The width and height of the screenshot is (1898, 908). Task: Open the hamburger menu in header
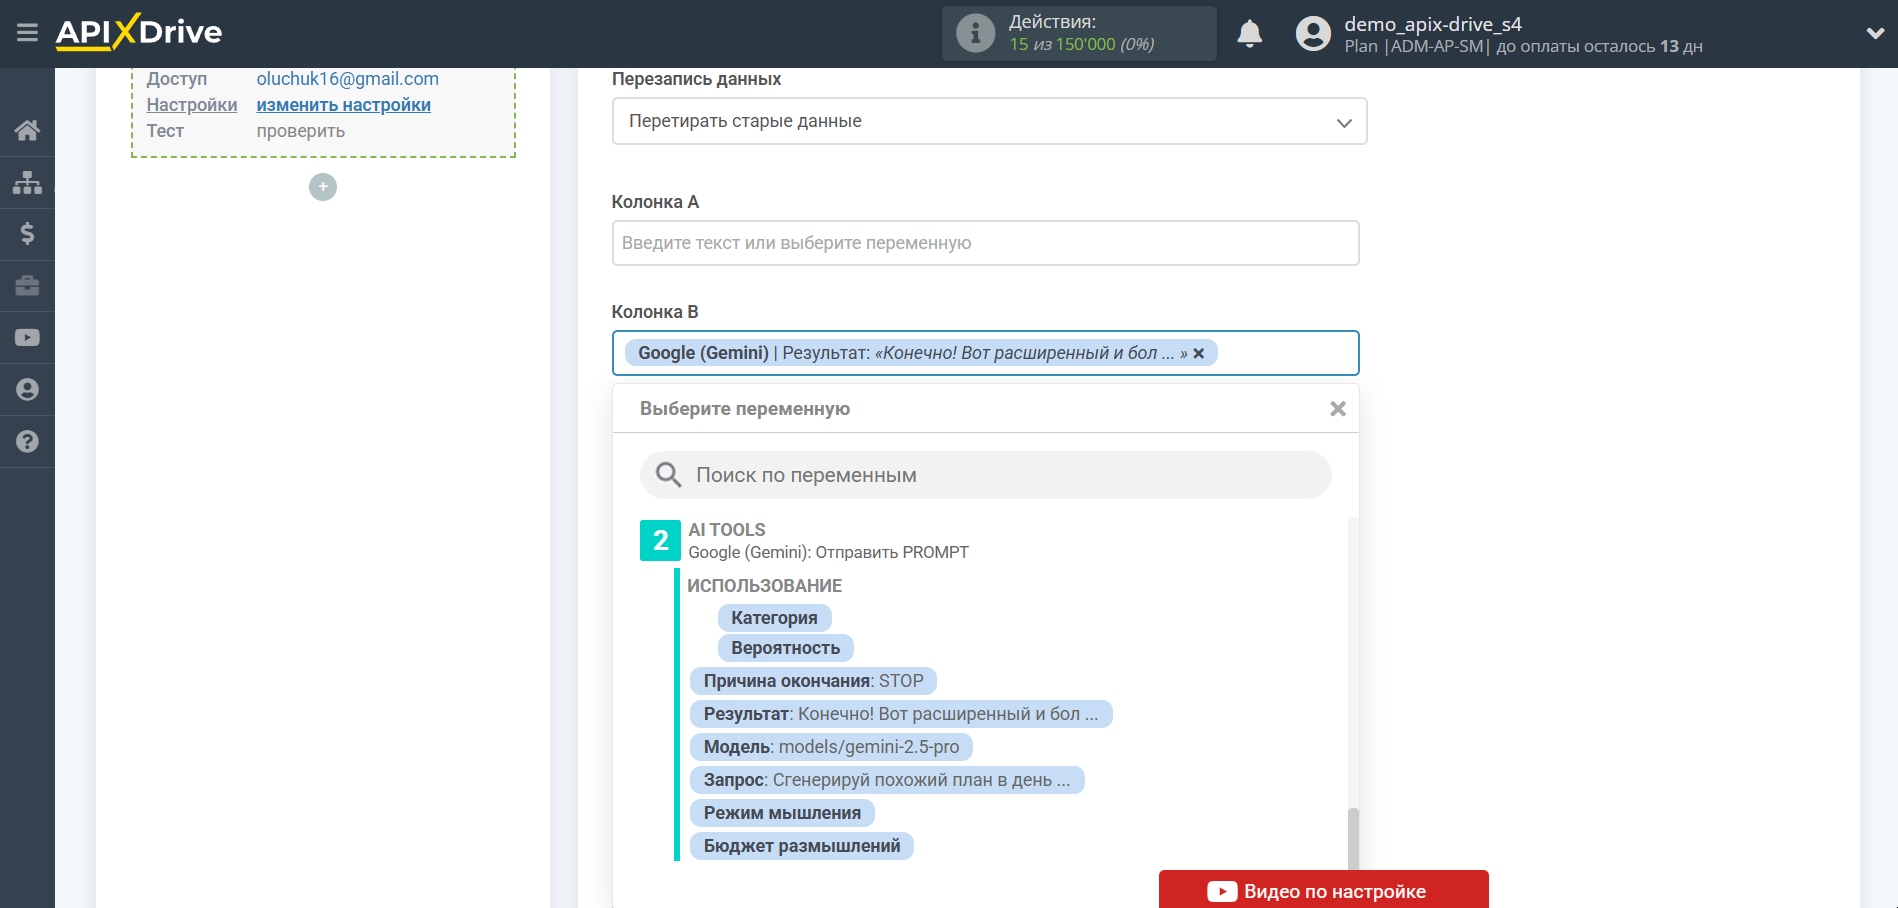pyautogui.click(x=27, y=33)
